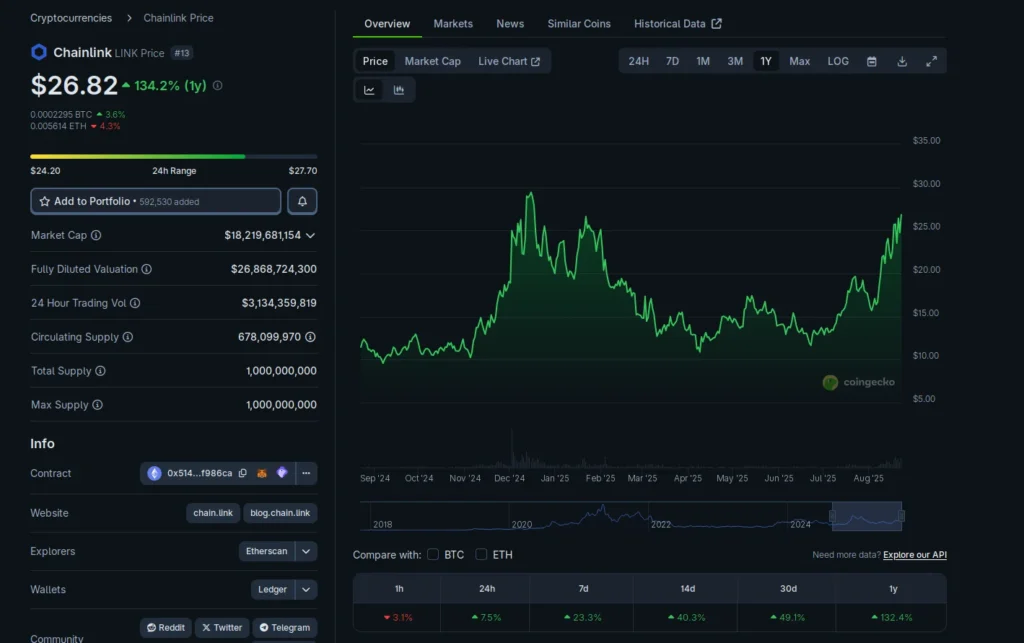Click left handle of chart range navigator
Viewport: 1024px width, 643px height.
tap(832, 516)
